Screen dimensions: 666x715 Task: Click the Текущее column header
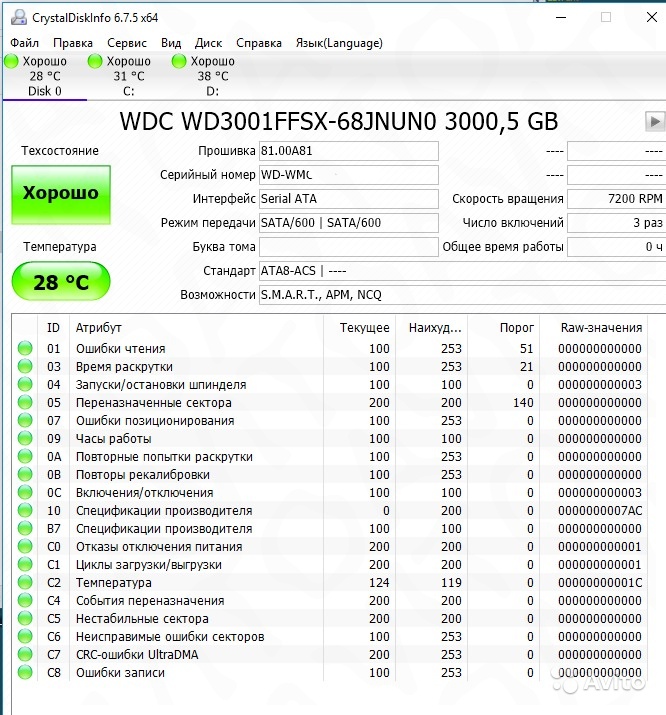pyautogui.click(x=360, y=327)
